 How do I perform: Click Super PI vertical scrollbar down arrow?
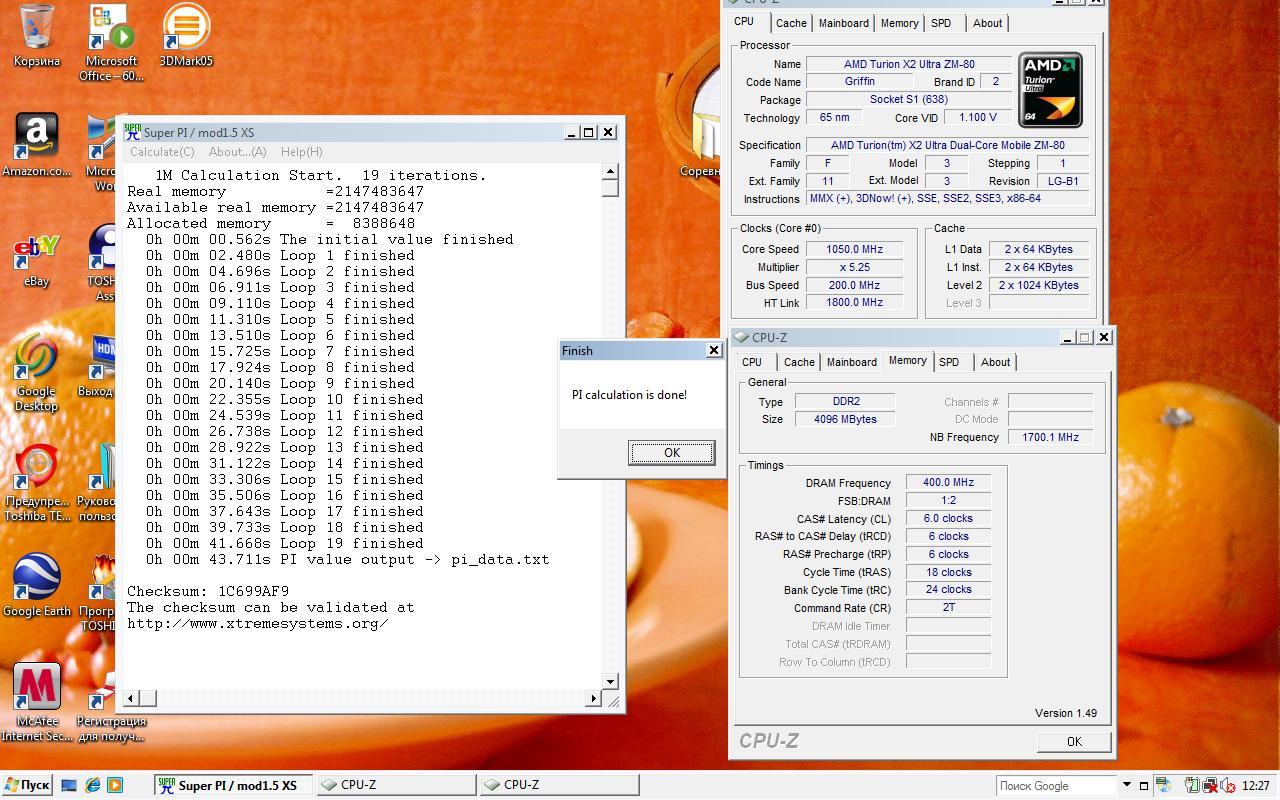coord(610,680)
